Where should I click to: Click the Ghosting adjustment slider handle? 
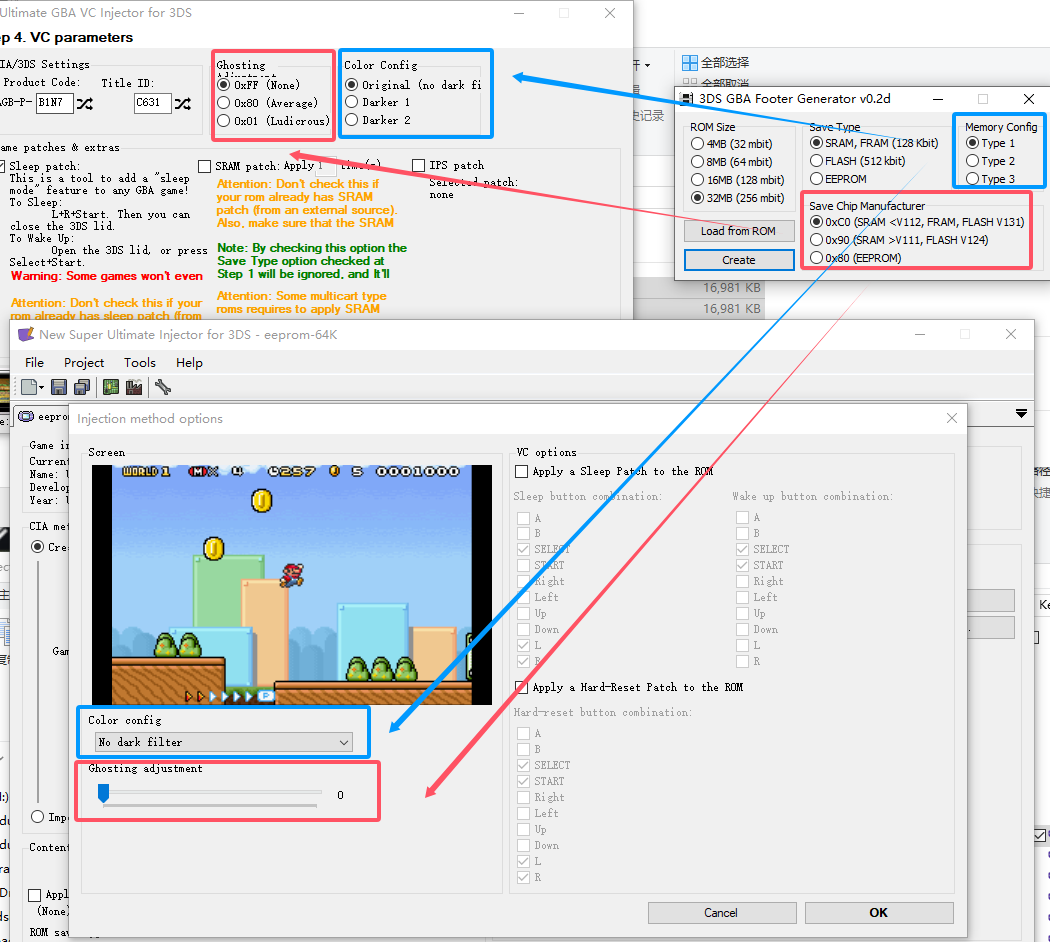click(x=103, y=793)
